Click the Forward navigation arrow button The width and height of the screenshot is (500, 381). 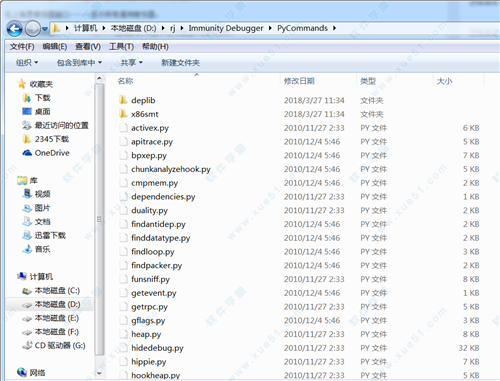click(x=33, y=29)
